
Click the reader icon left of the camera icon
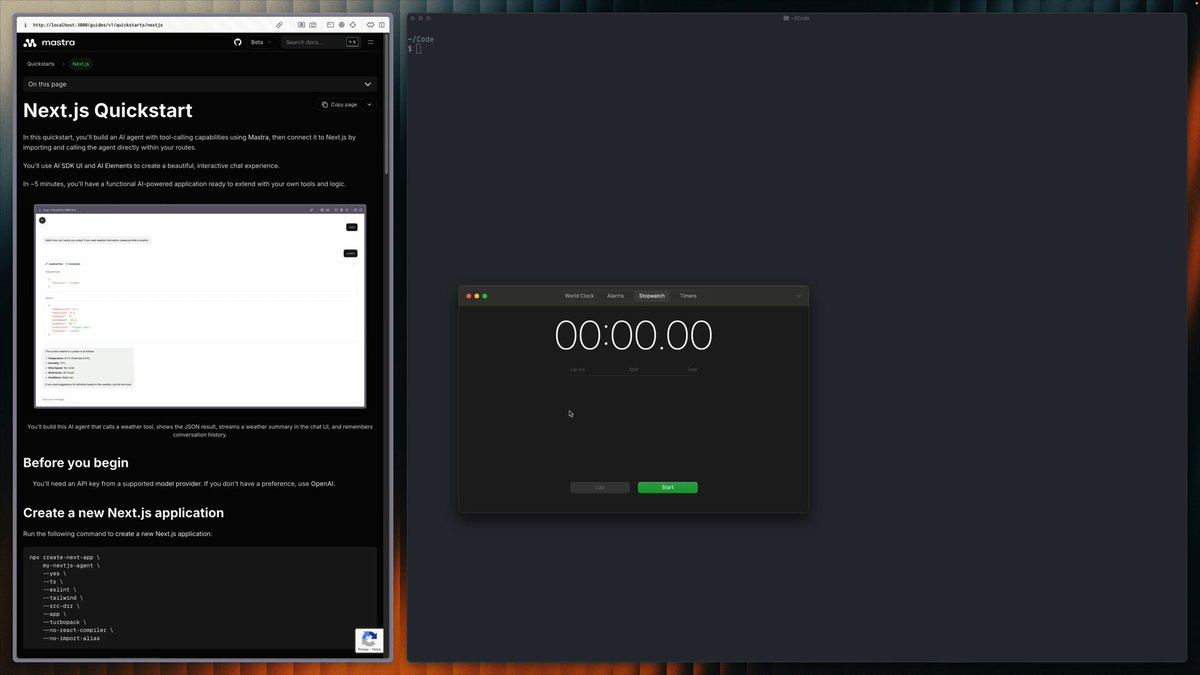tap(301, 24)
